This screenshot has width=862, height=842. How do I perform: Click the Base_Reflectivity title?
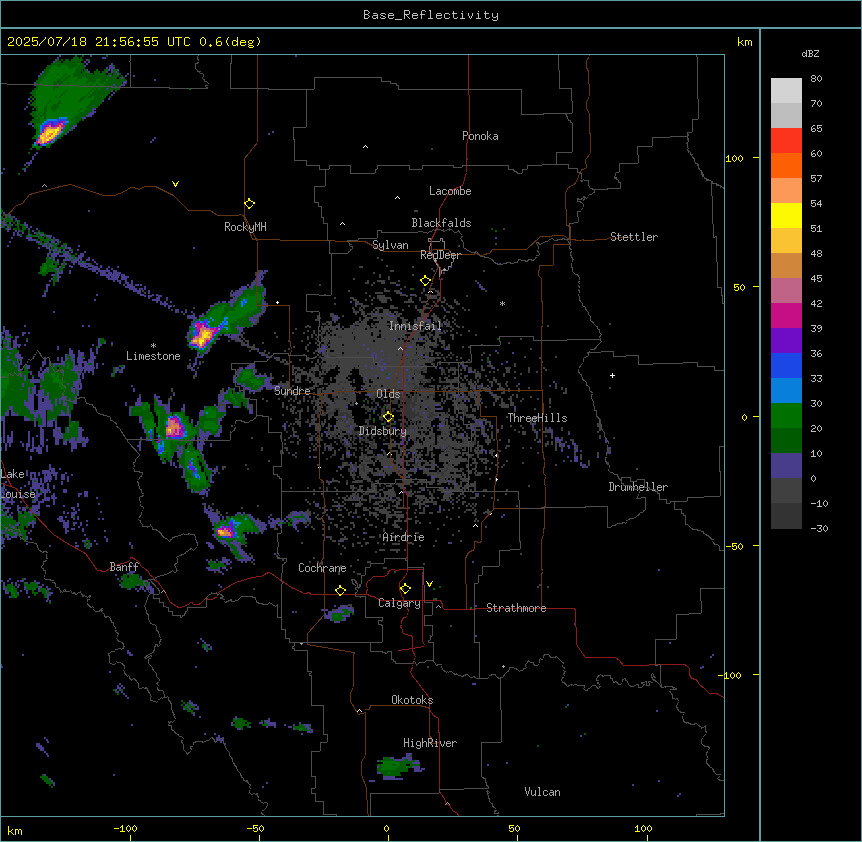(x=431, y=15)
